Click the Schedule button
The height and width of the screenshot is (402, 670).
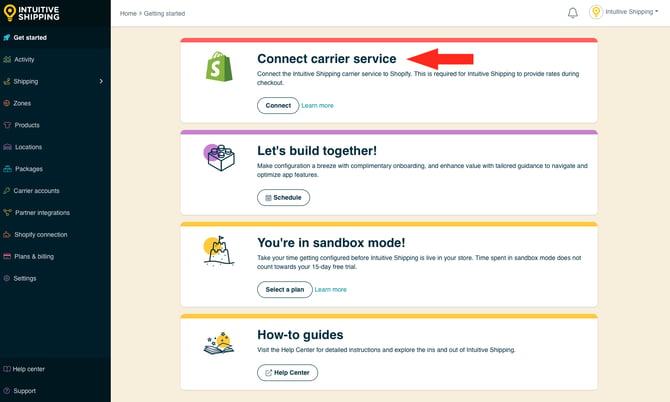point(283,197)
